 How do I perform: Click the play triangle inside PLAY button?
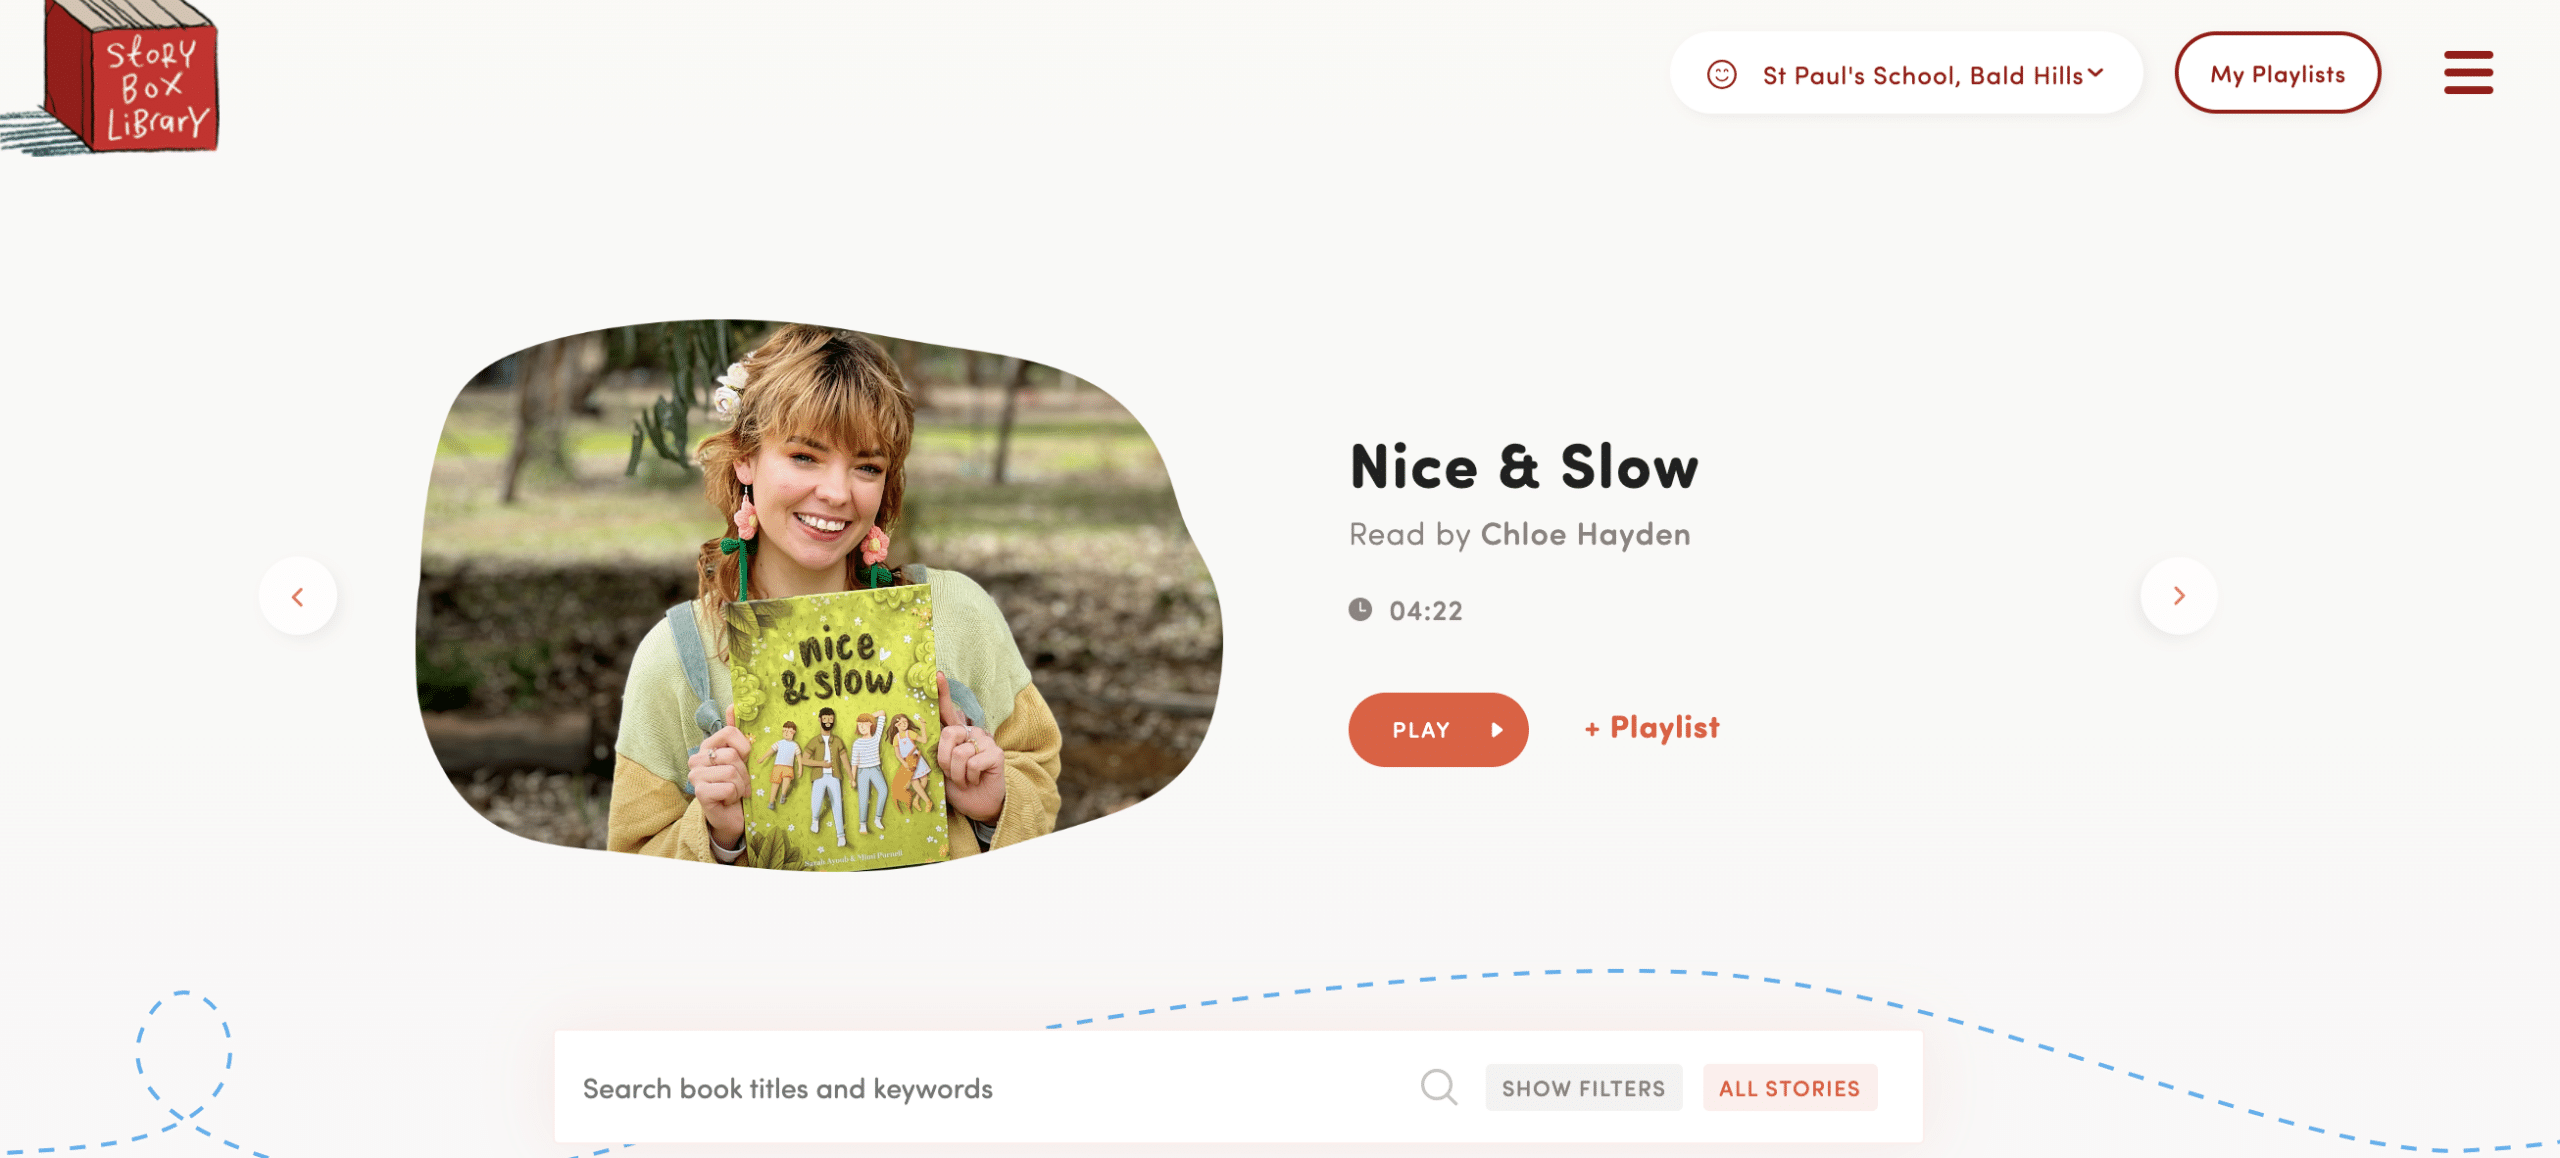(x=1497, y=730)
